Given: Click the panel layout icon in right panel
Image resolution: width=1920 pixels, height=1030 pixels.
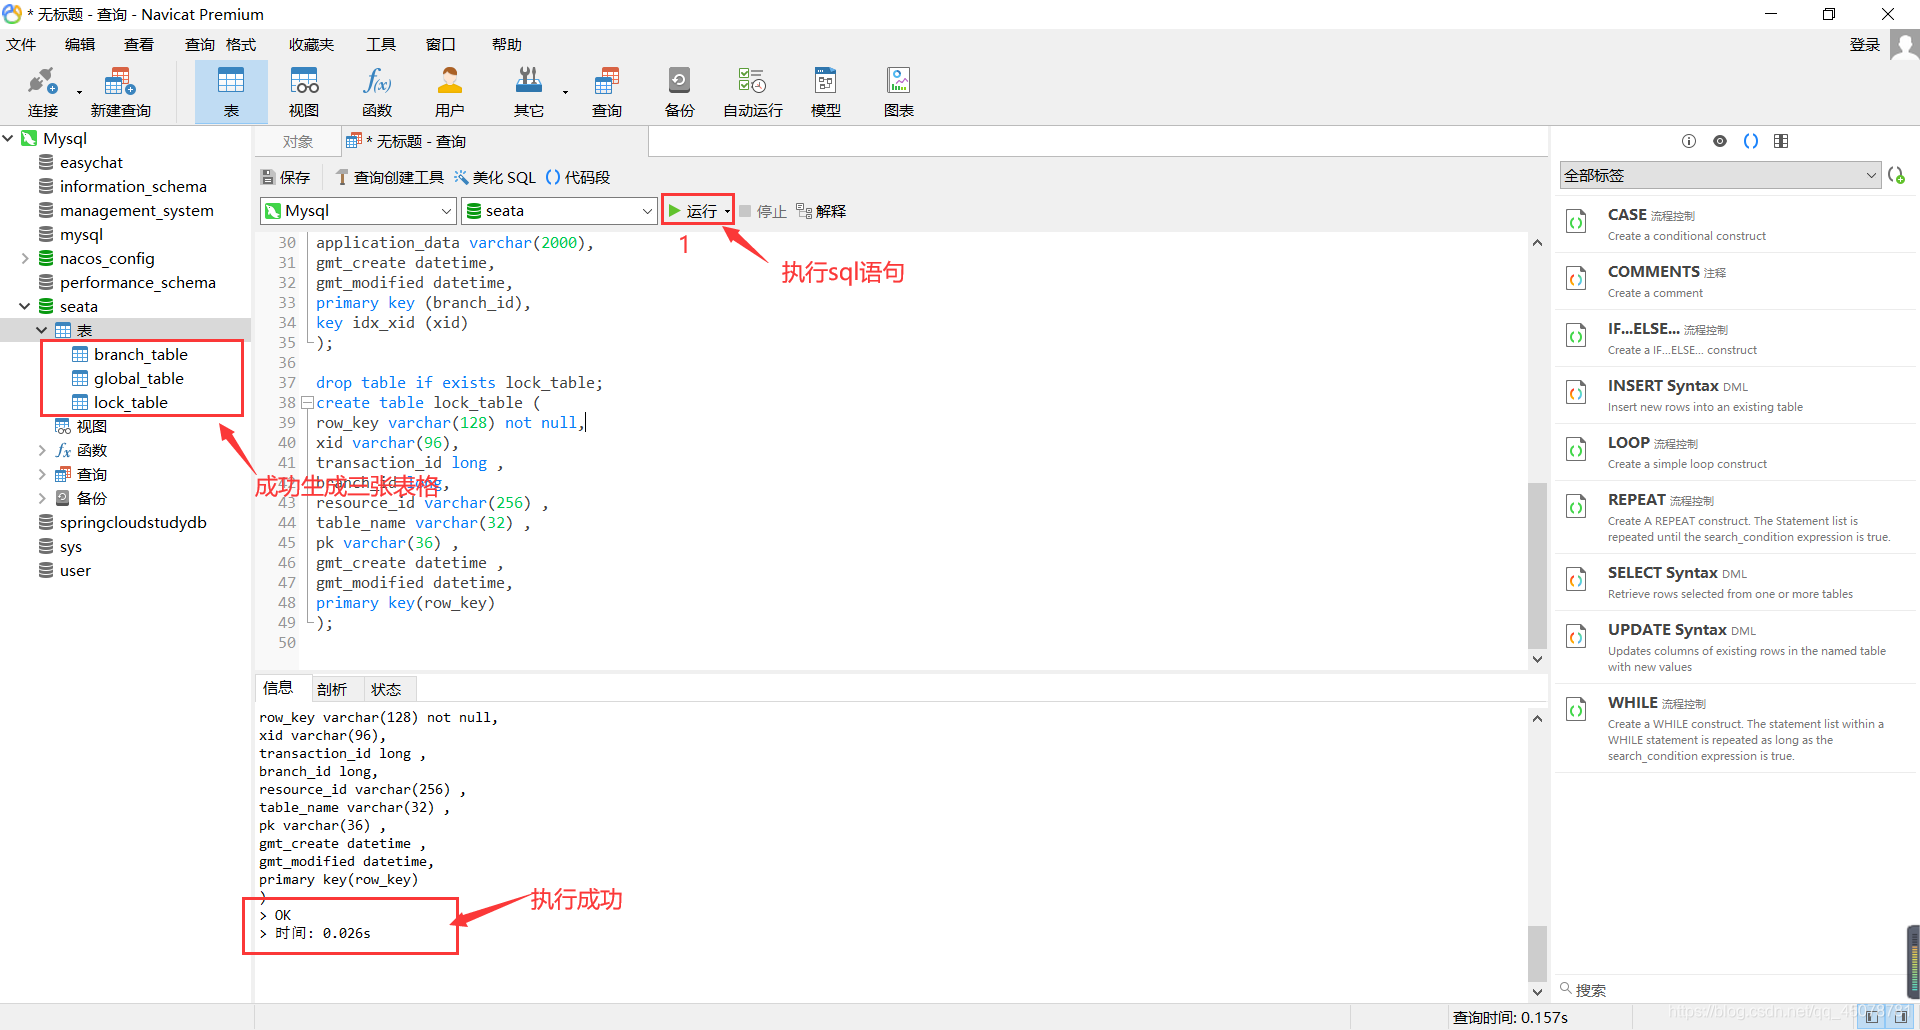Looking at the screenshot, I should coord(1781,141).
